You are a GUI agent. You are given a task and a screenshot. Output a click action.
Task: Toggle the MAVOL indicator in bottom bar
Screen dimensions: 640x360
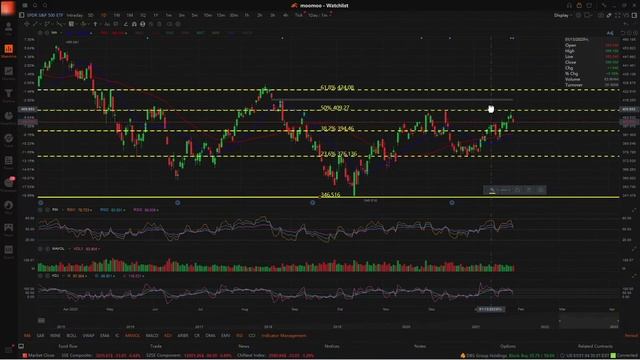[x=132, y=336]
